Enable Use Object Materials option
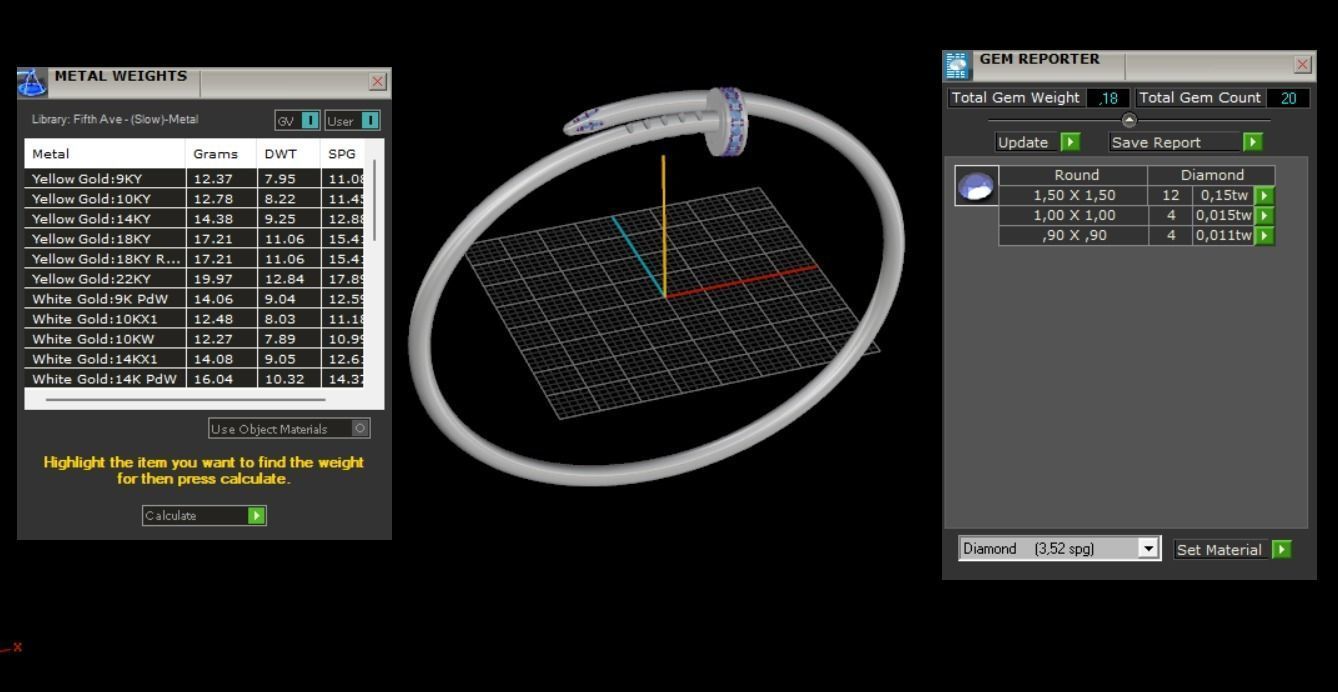Viewport: 1338px width, 692px height. pos(361,428)
